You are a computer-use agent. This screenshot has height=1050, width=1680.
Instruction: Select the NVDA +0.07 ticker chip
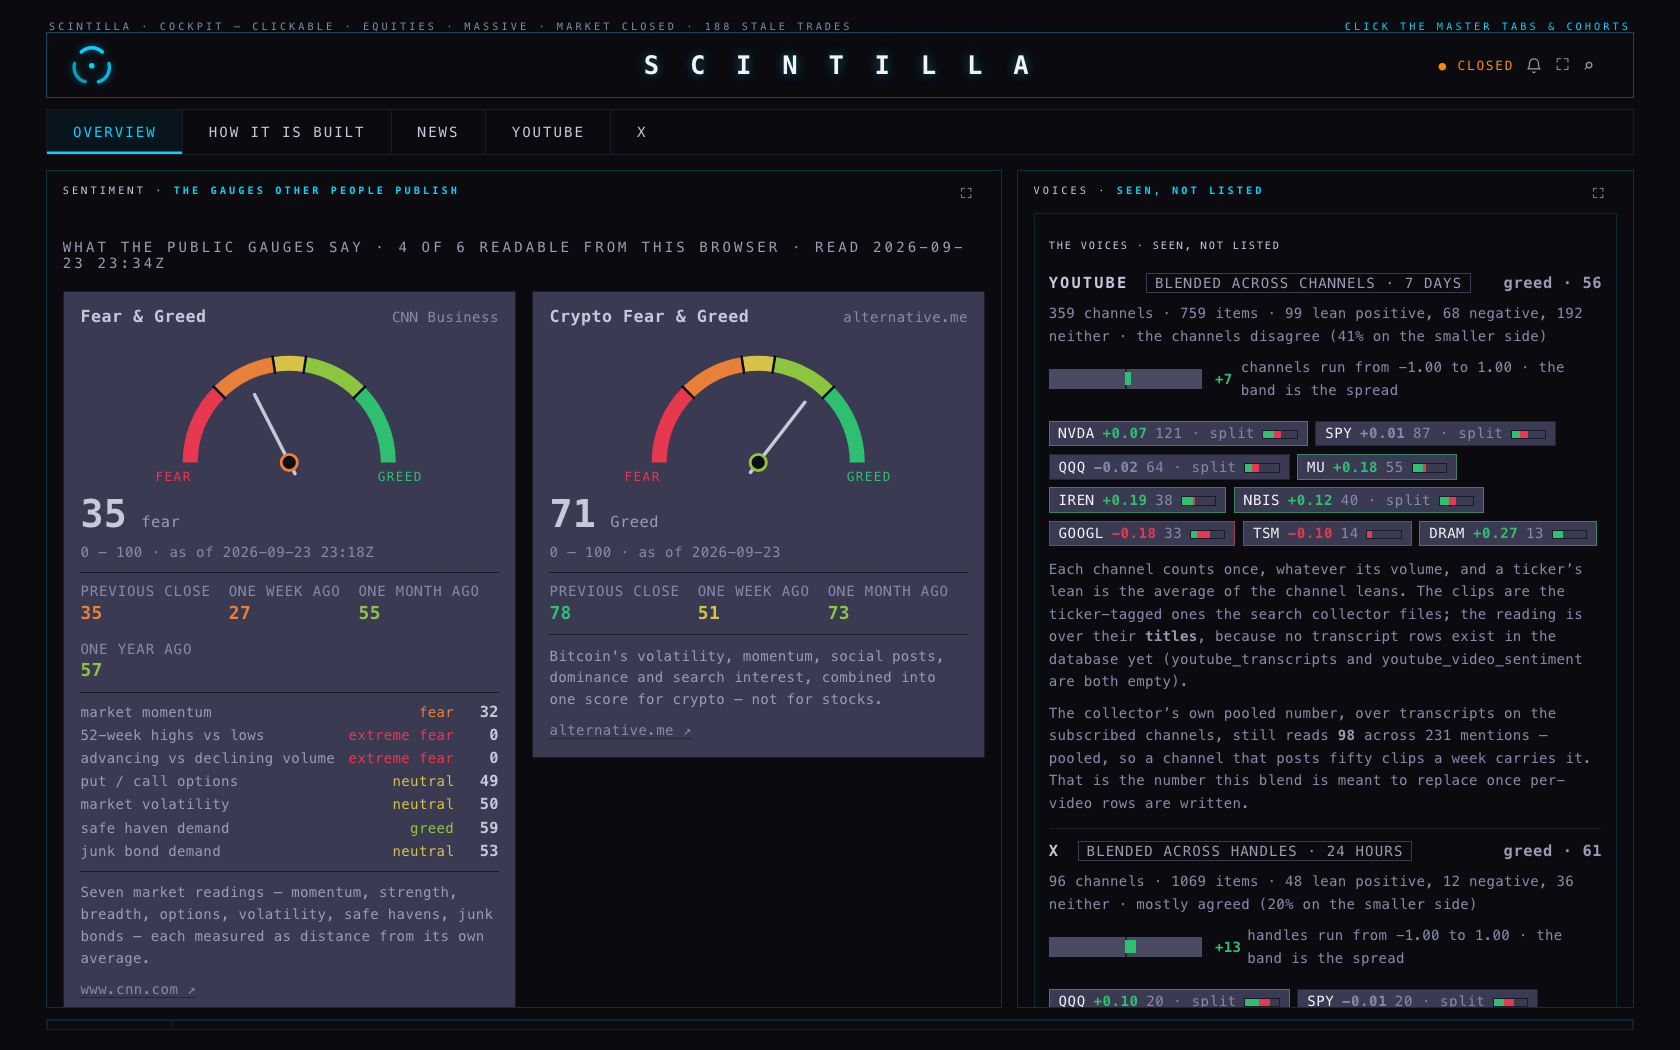(1178, 434)
